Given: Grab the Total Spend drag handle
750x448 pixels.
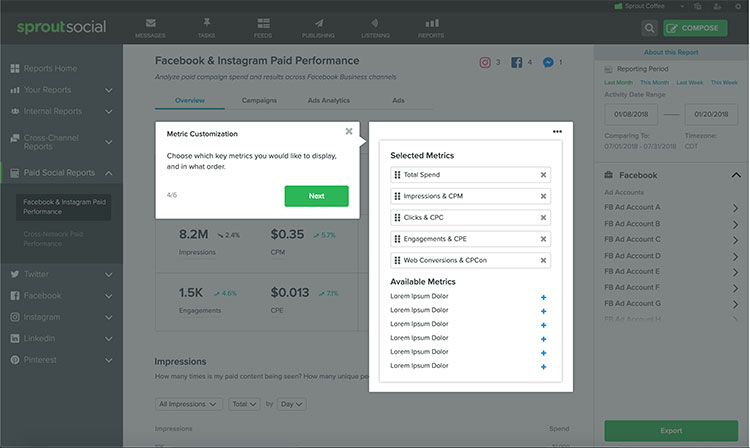Looking at the screenshot, I should point(397,175).
